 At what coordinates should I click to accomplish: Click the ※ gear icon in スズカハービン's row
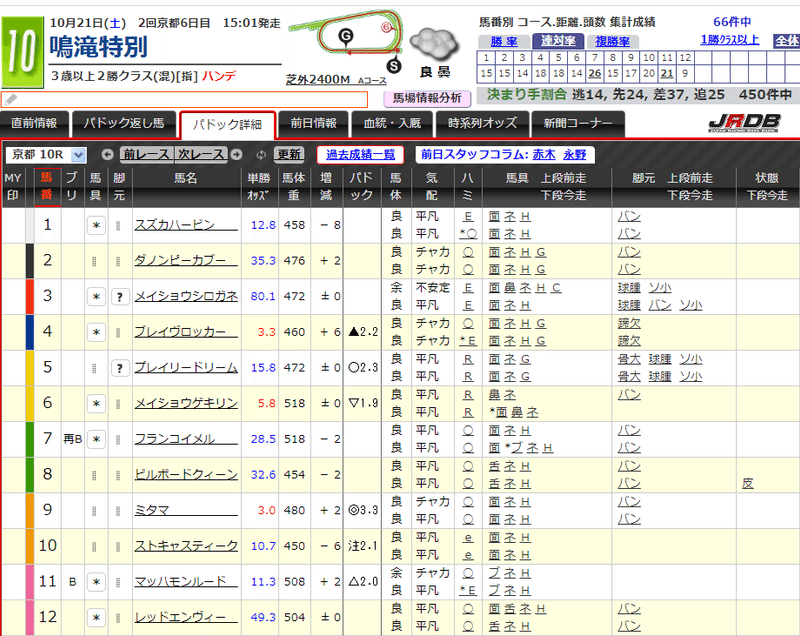(x=96, y=224)
